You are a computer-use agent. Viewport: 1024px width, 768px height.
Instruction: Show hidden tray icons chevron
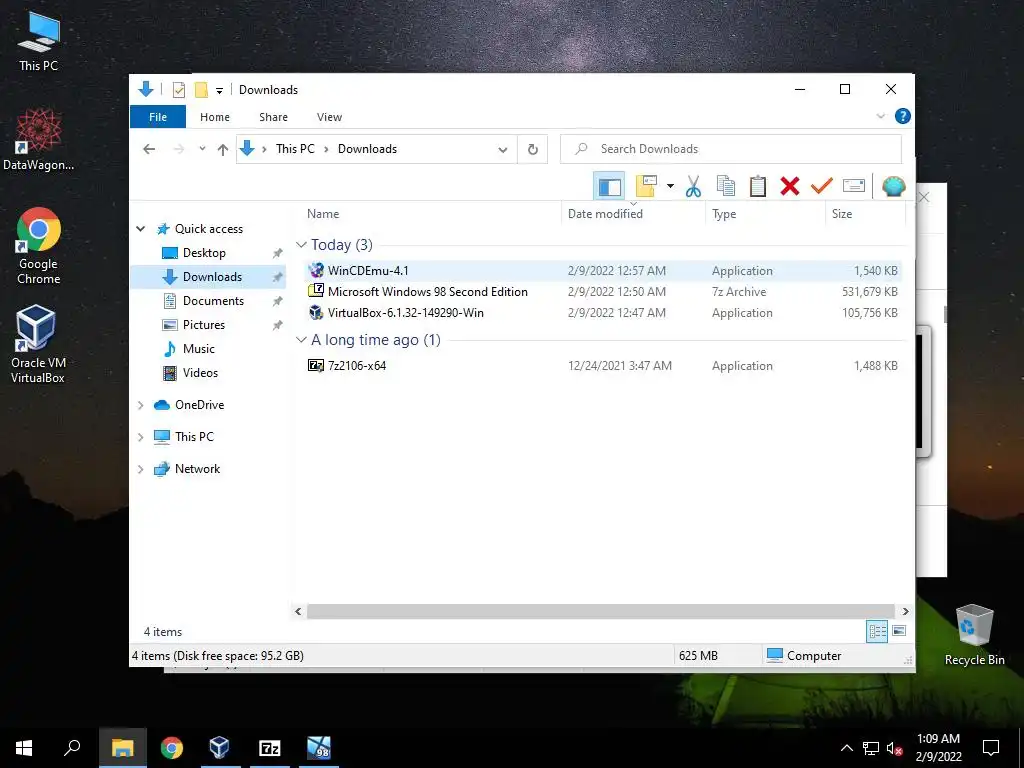(x=846, y=748)
